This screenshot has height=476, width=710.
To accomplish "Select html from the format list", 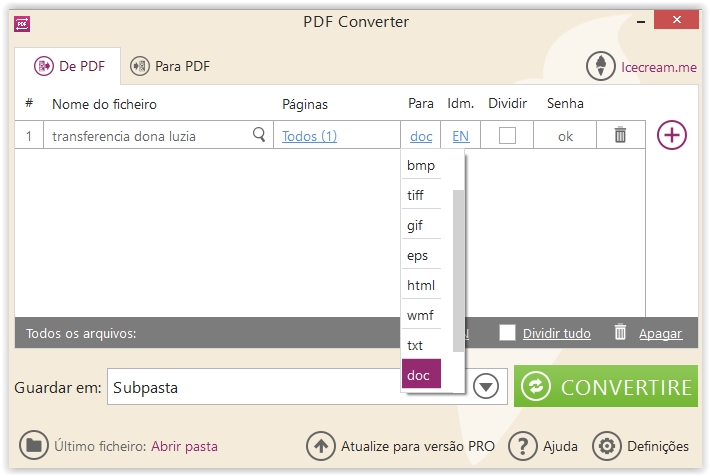I will tap(421, 285).
